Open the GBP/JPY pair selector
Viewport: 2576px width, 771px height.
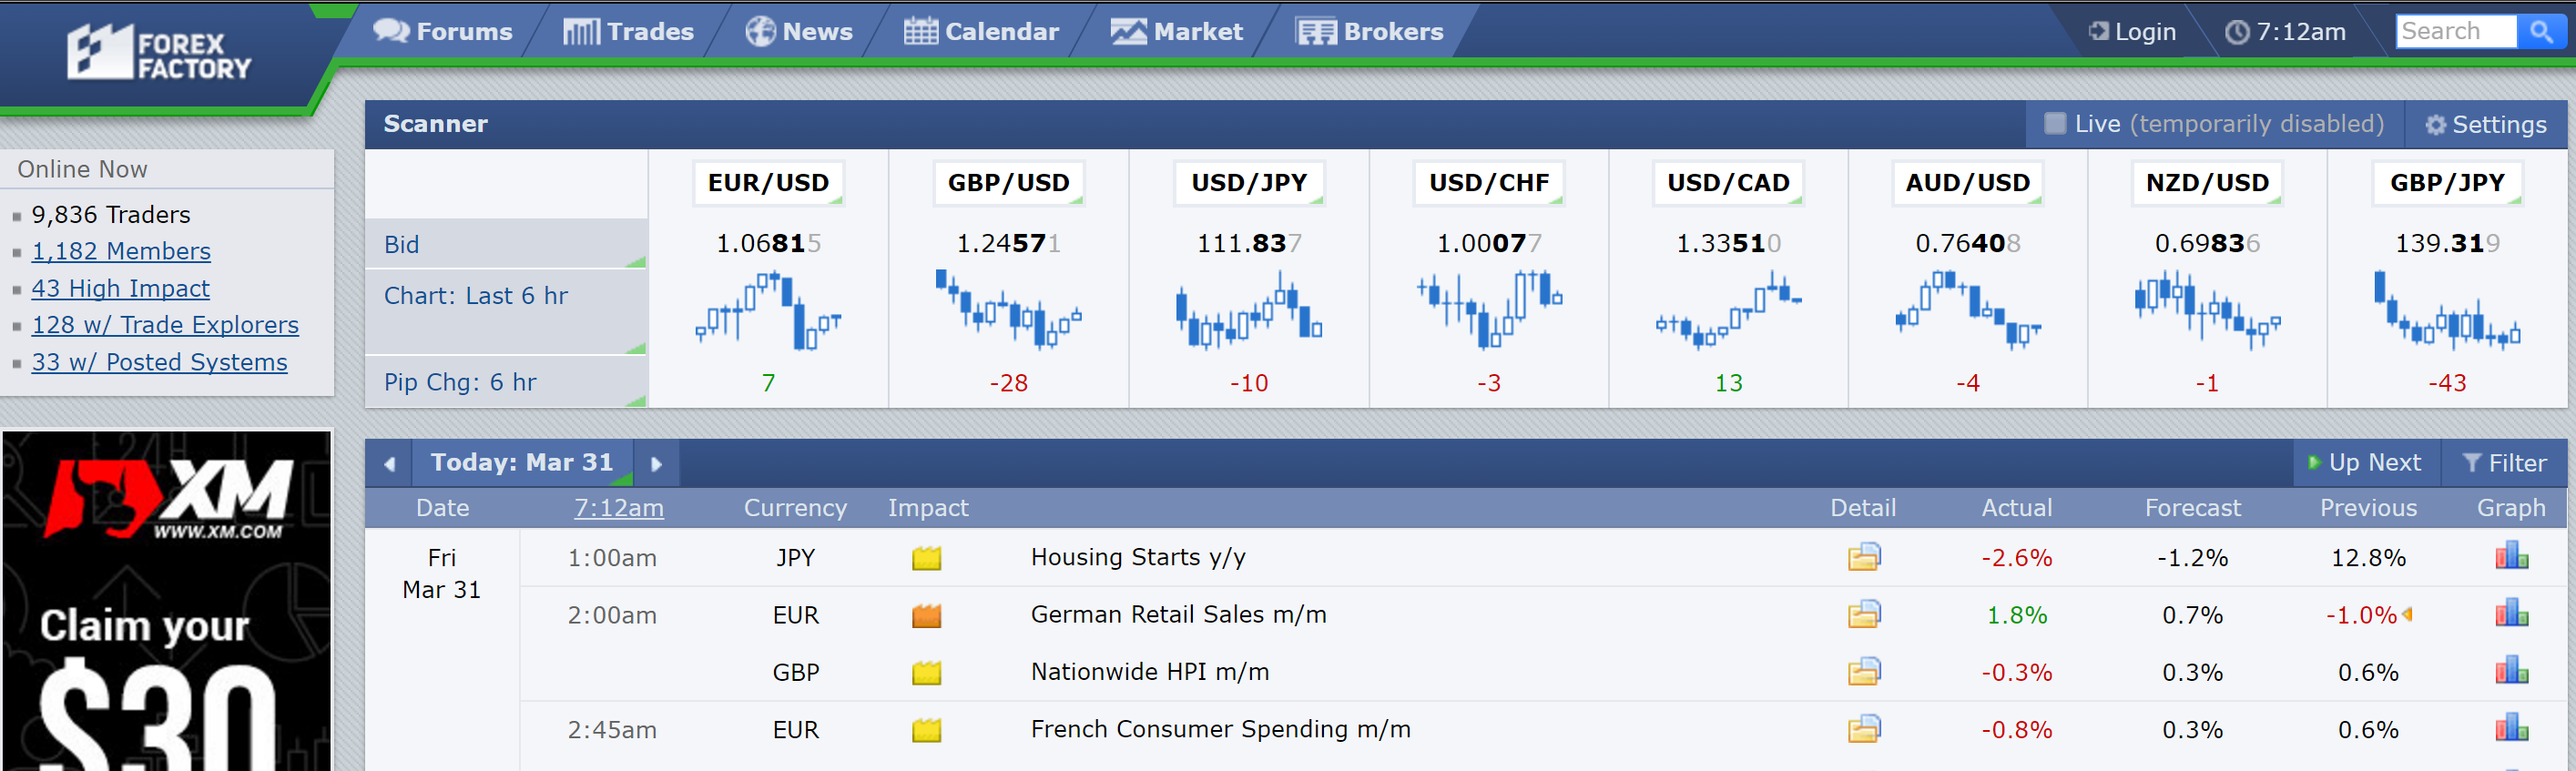2447,183
